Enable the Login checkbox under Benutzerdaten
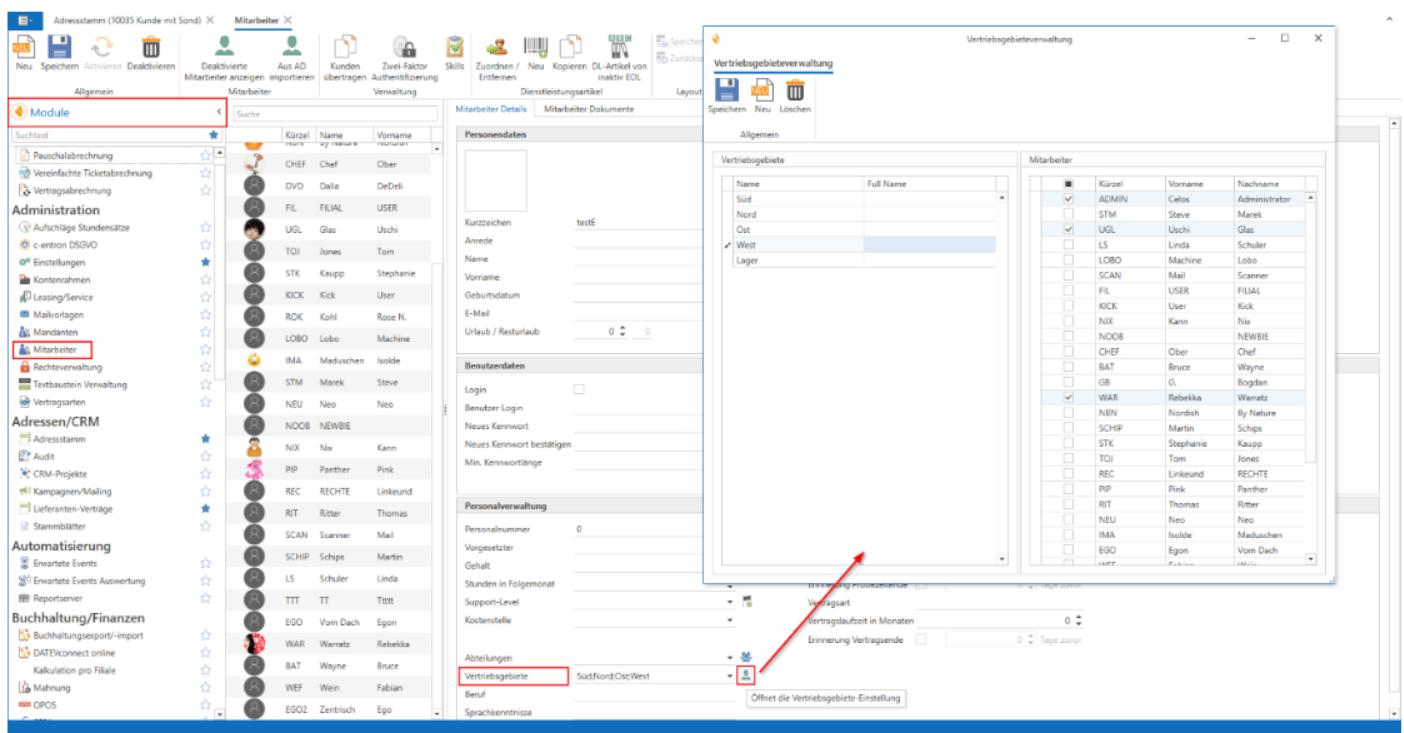Viewport: 1404px width, 733px height. (579, 389)
